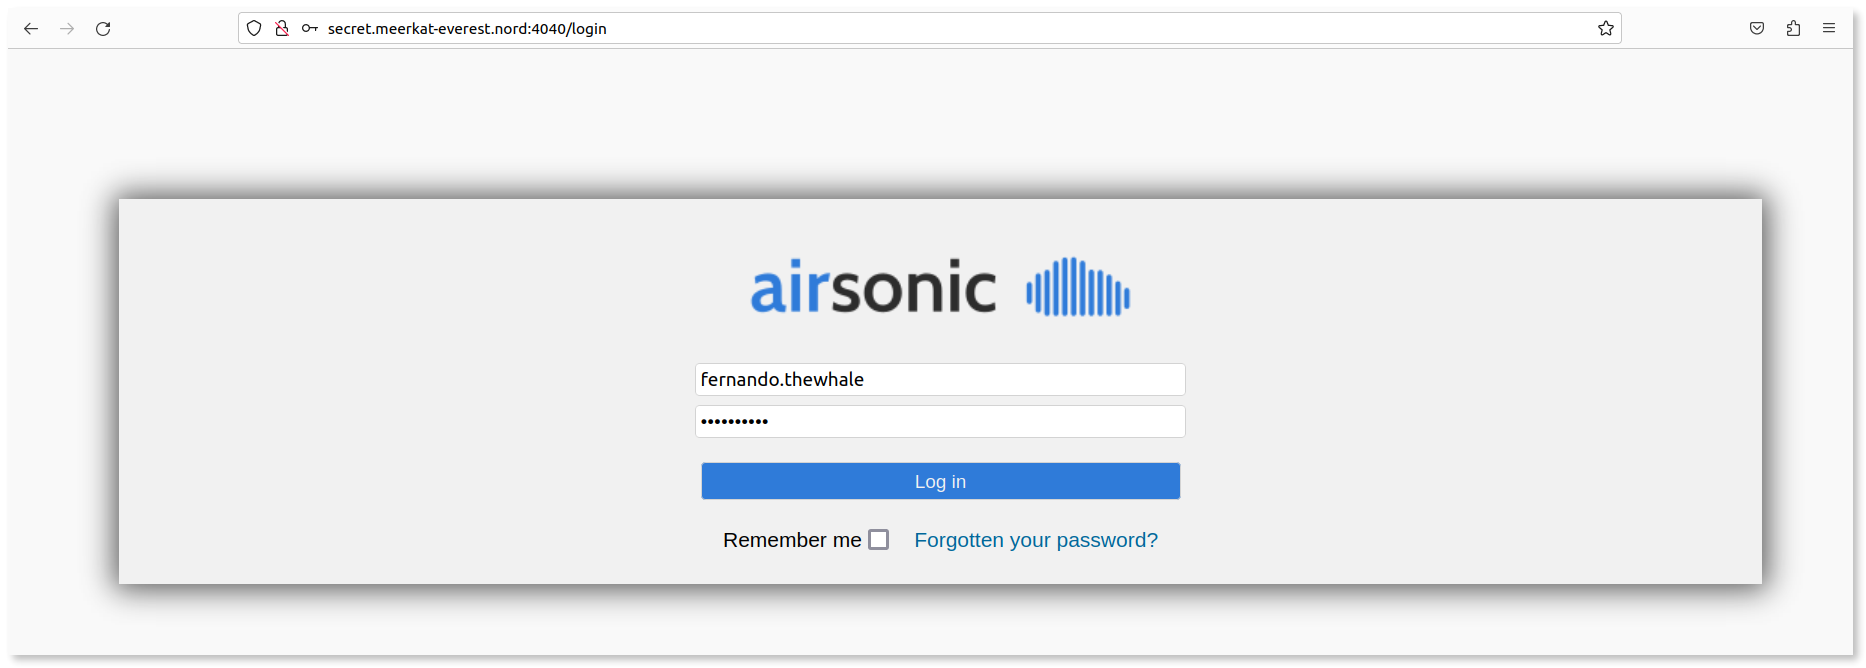Click the shield tracking protection icon
This screenshot has height=668, width=1866.
254,28
